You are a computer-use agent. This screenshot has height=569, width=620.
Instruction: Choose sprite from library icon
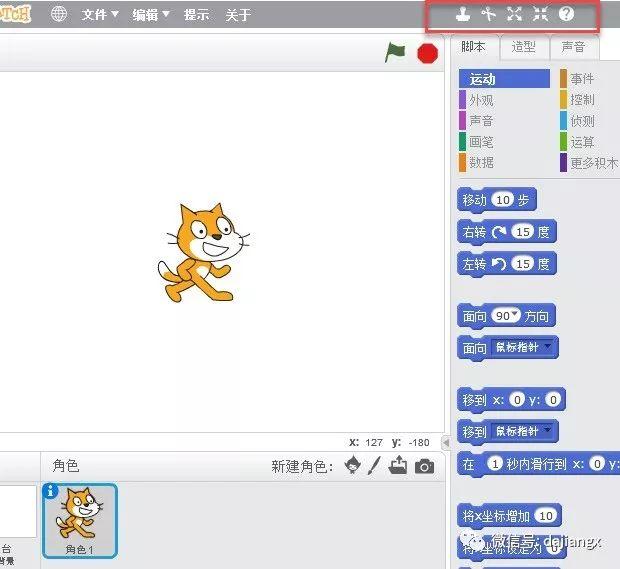click(x=352, y=465)
